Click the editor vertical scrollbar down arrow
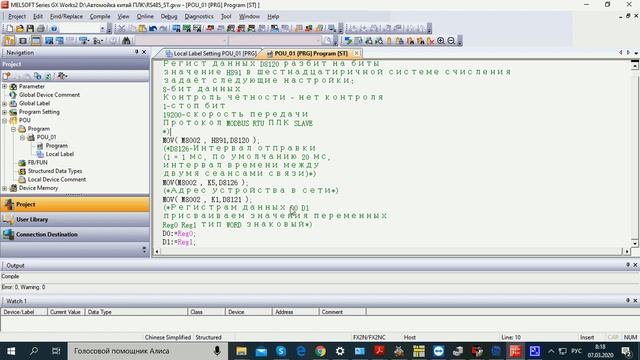Viewport: 640px width, 360px height. [x=635, y=244]
